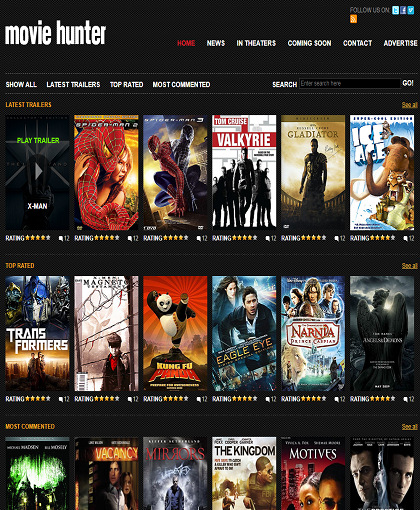This screenshot has width=420, height=510.
Task: Click rating stars under X-Man poster
Action: click(x=38, y=238)
